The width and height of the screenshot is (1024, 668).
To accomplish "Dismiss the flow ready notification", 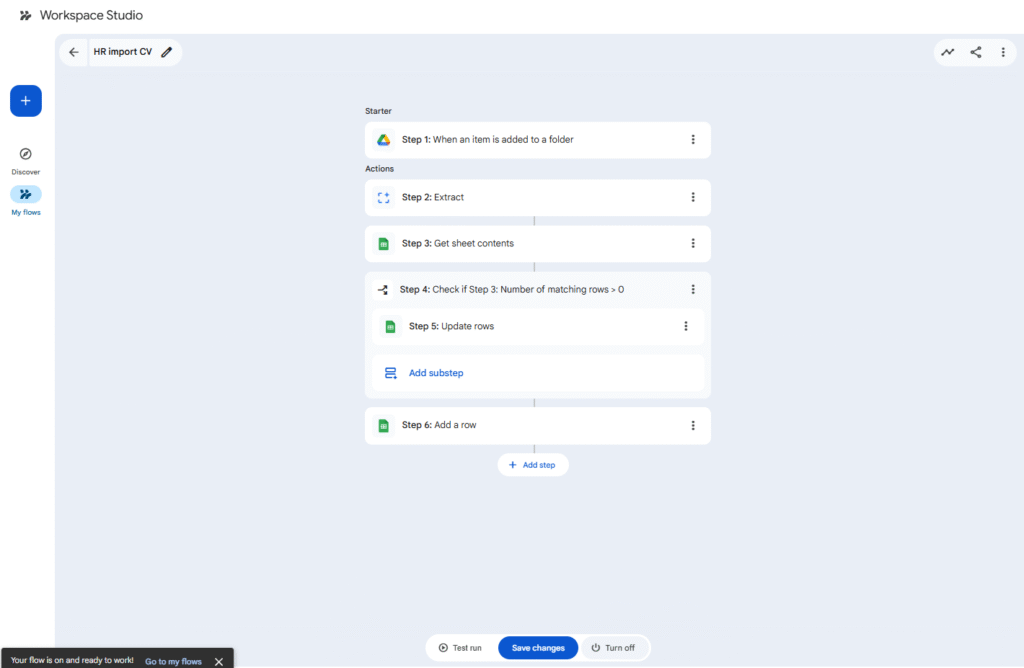I will pos(219,661).
